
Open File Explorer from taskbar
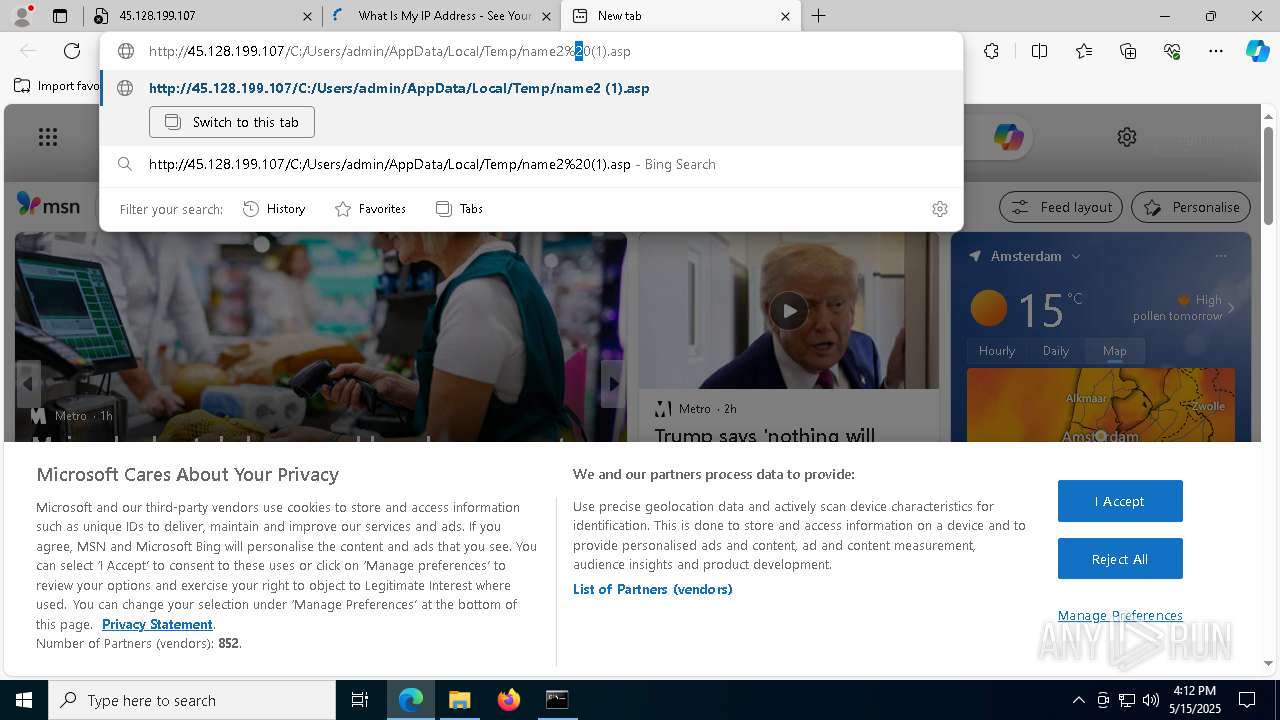[x=459, y=700]
